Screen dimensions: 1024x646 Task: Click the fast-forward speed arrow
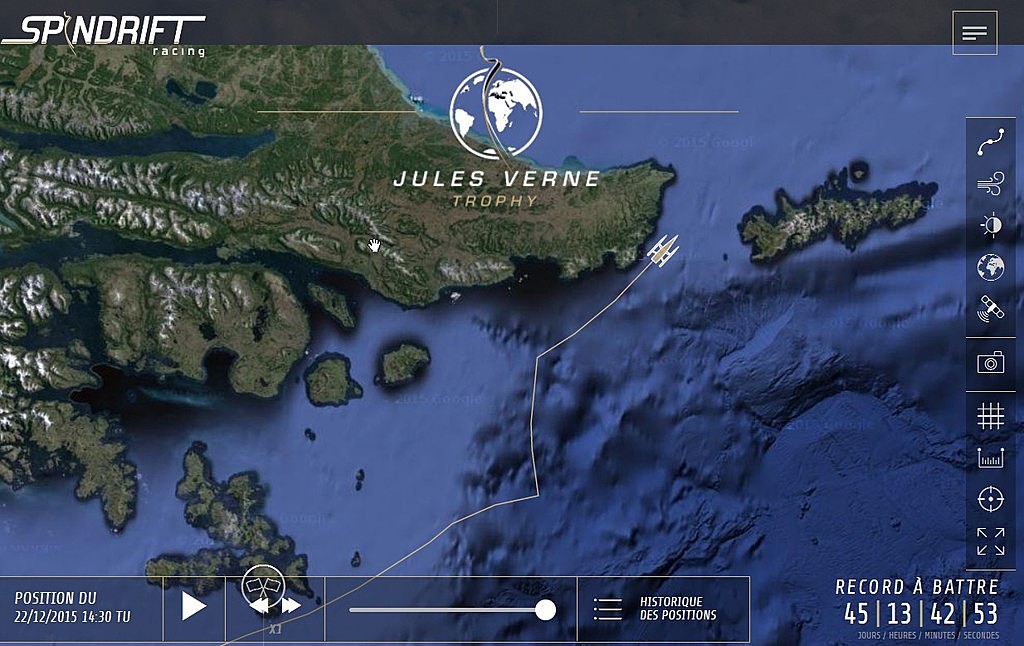[x=291, y=606]
